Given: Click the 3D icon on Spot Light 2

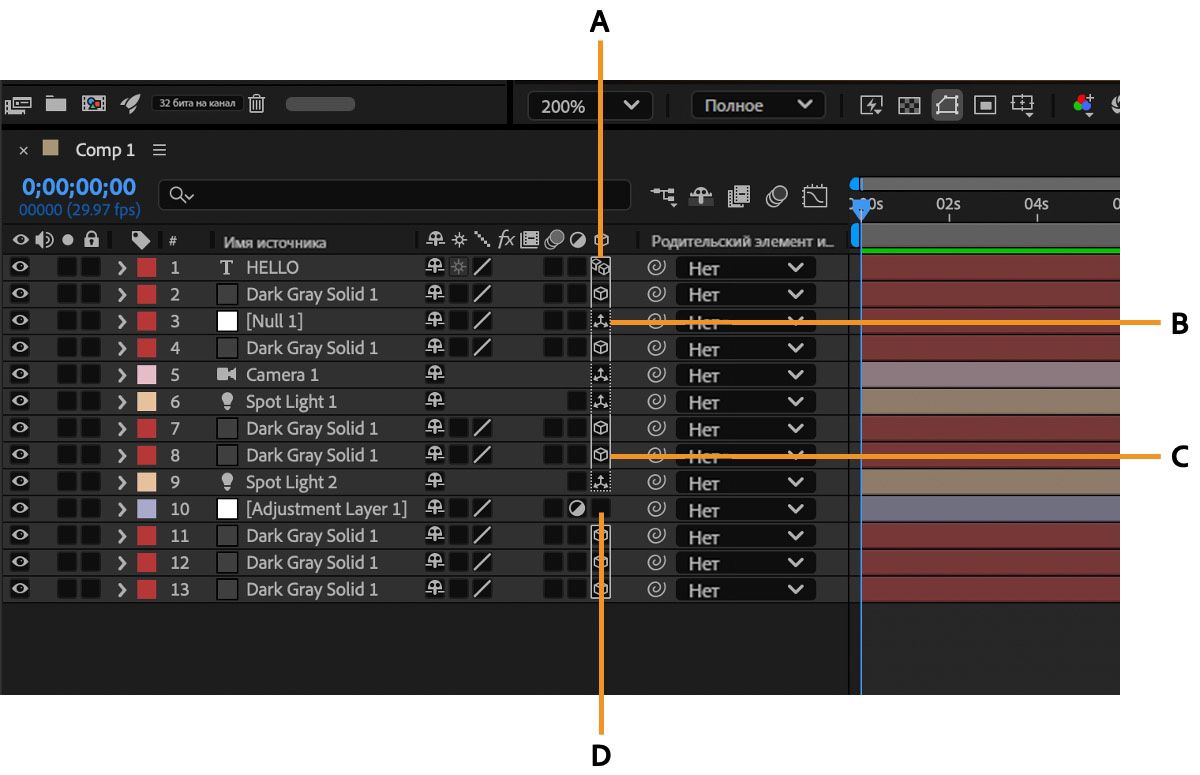Looking at the screenshot, I should pos(600,482).
